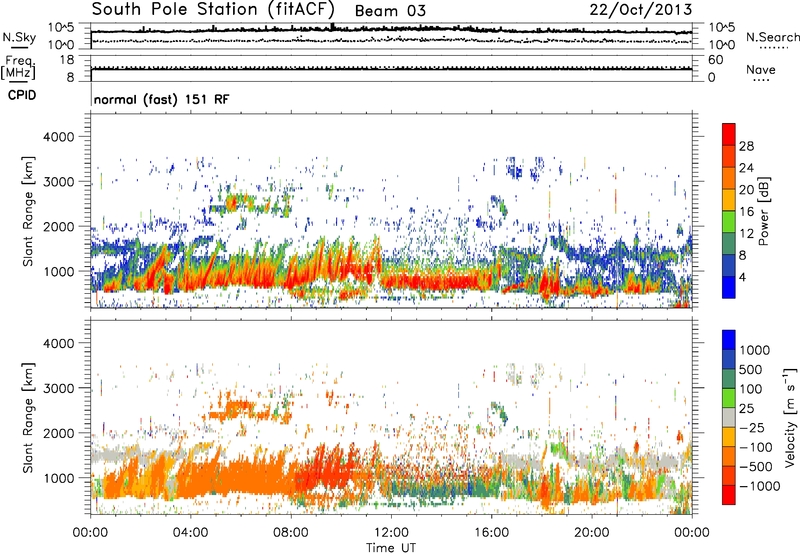This screenshot has width=800, height=554.
Task: Click the solid line sample under 'N.Sky'
Action: 19,47
